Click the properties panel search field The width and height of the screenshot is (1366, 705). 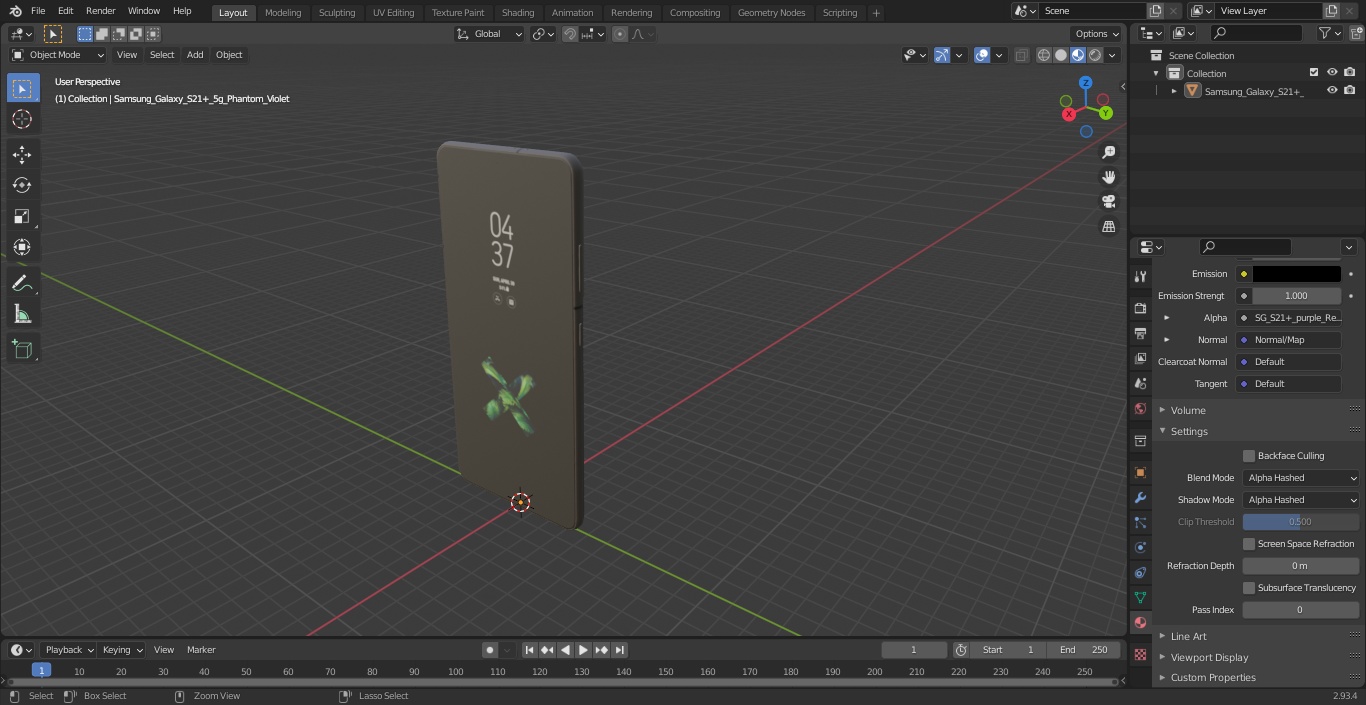1245,247
